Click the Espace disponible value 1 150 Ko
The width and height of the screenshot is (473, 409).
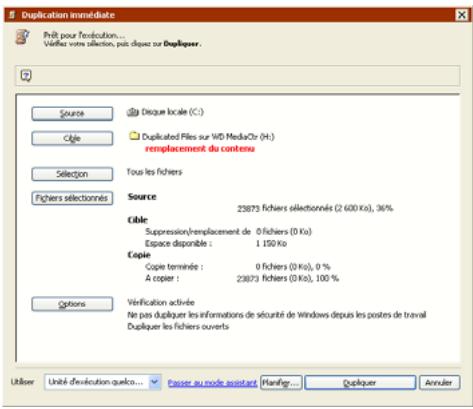[x=271, y=244]
